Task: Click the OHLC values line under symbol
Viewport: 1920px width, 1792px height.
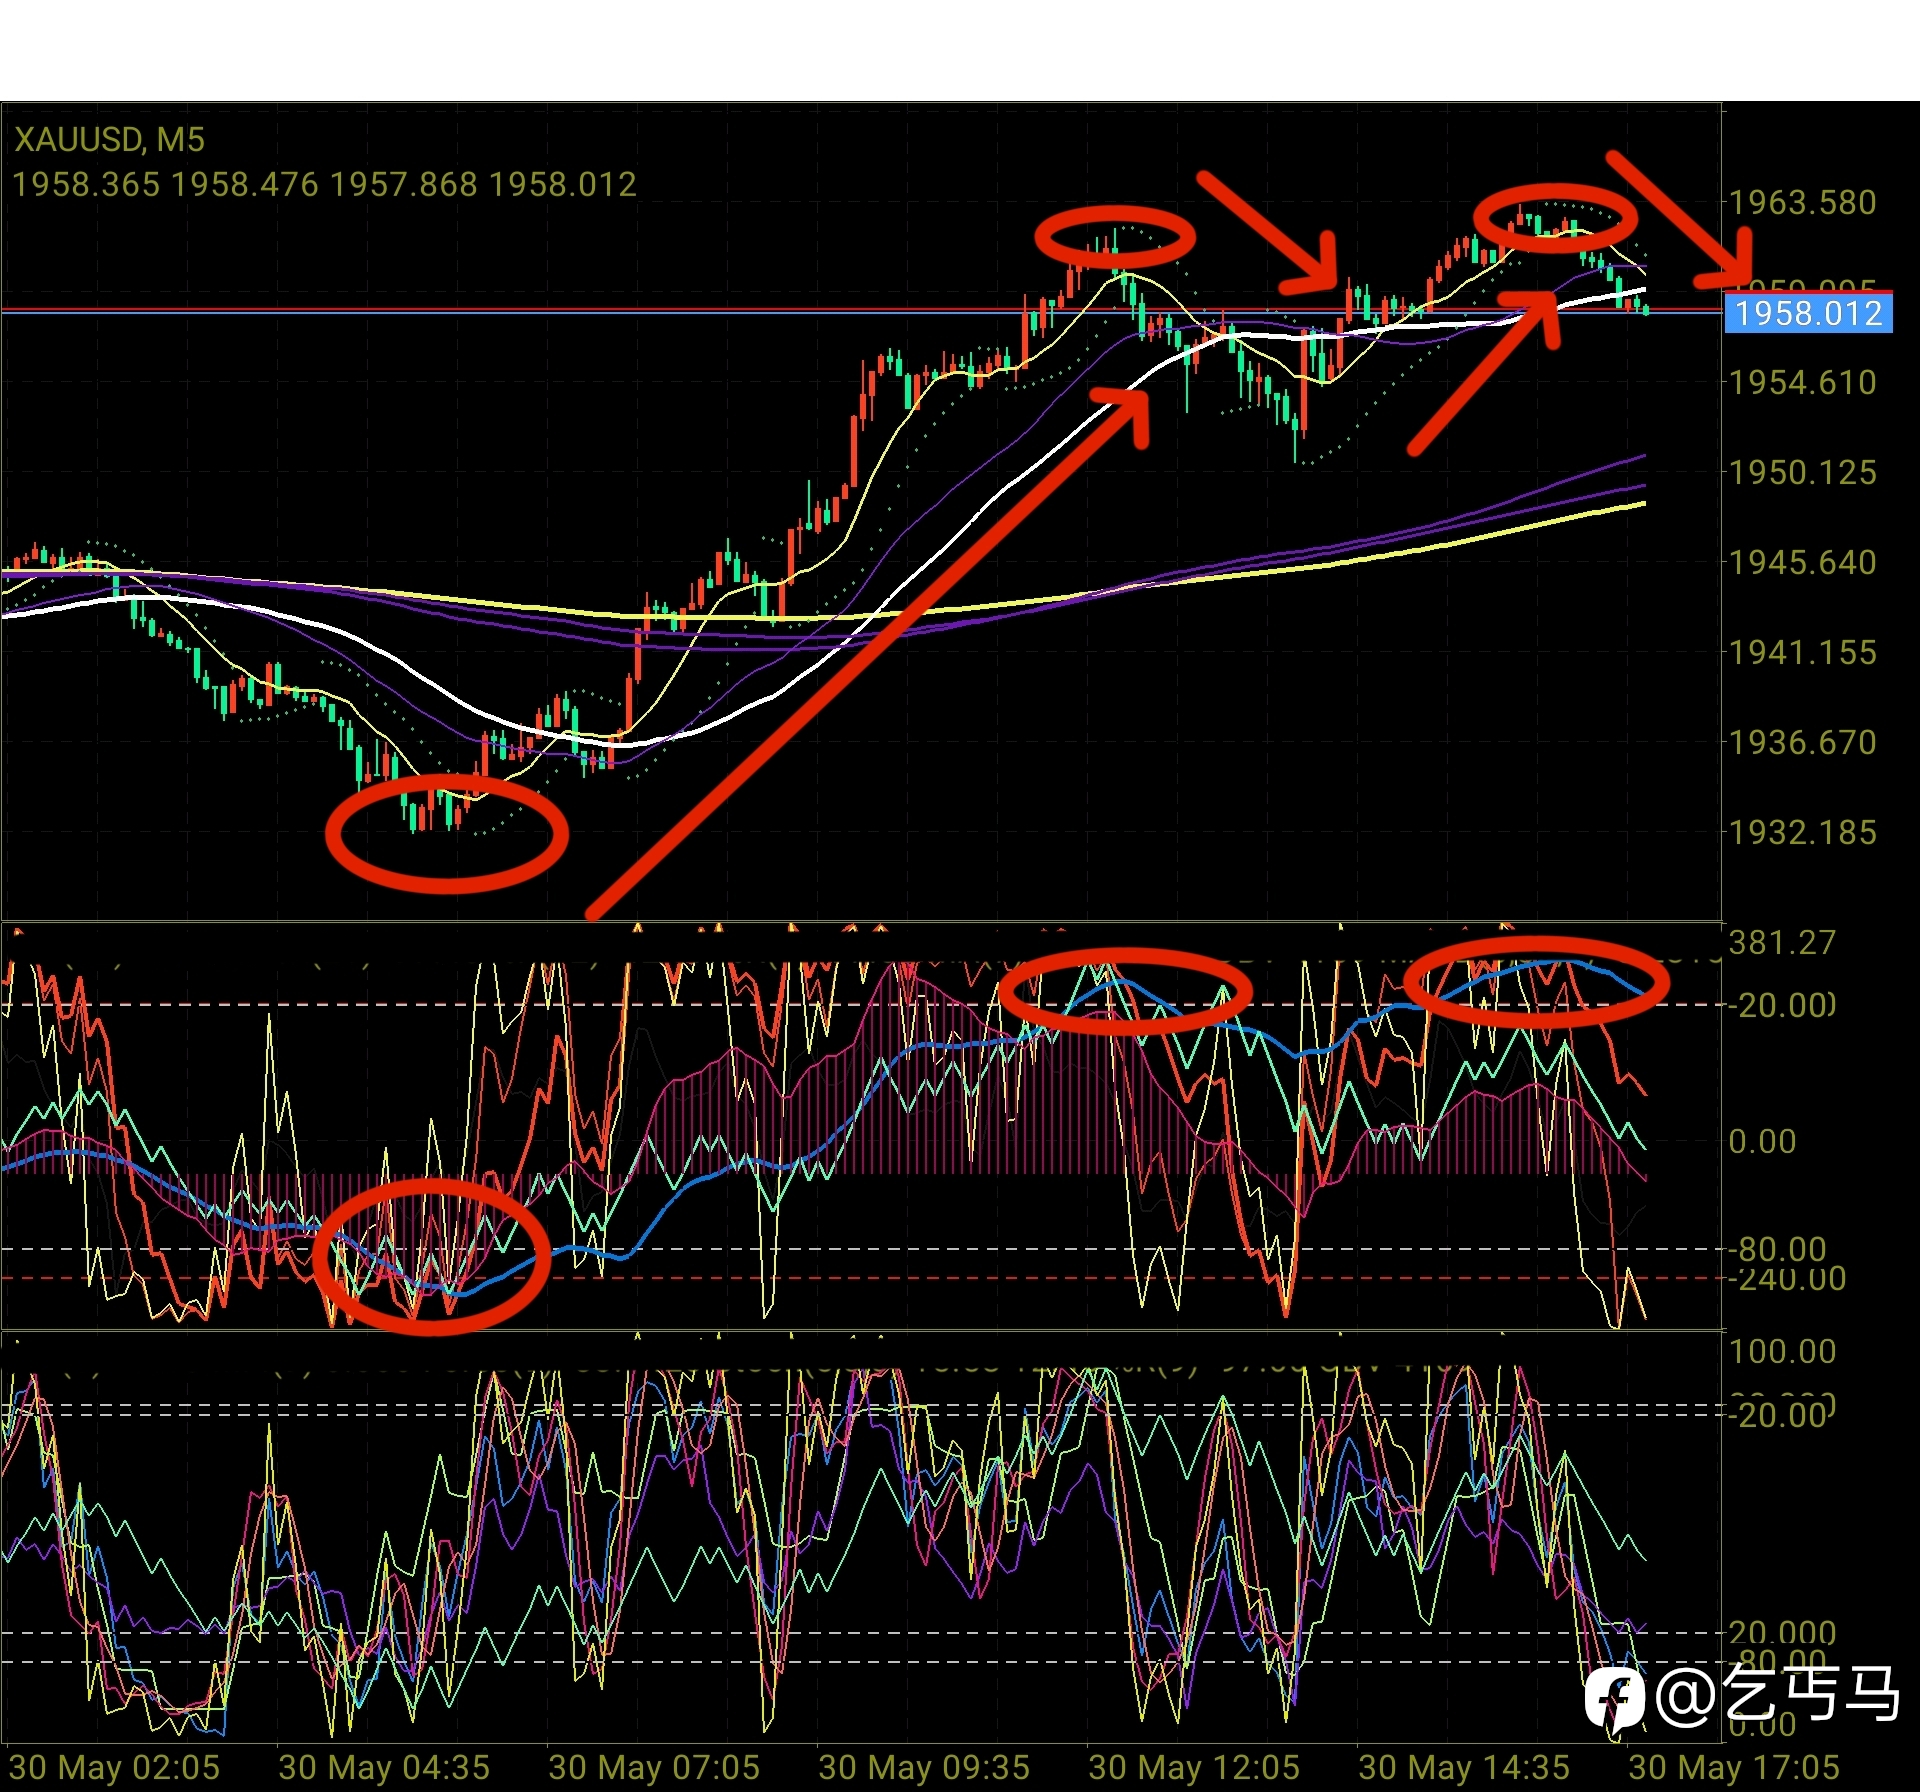Action: click(x=324, y=185)
